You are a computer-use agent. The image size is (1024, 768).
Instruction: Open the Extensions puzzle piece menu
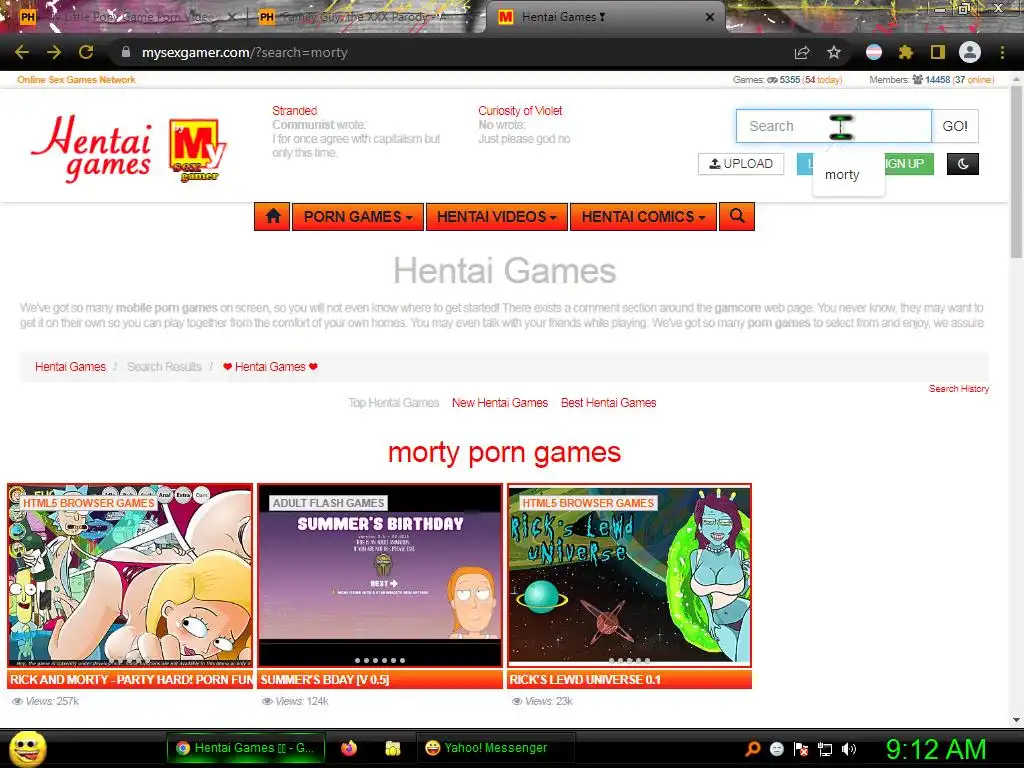click(x=905, y=52)
